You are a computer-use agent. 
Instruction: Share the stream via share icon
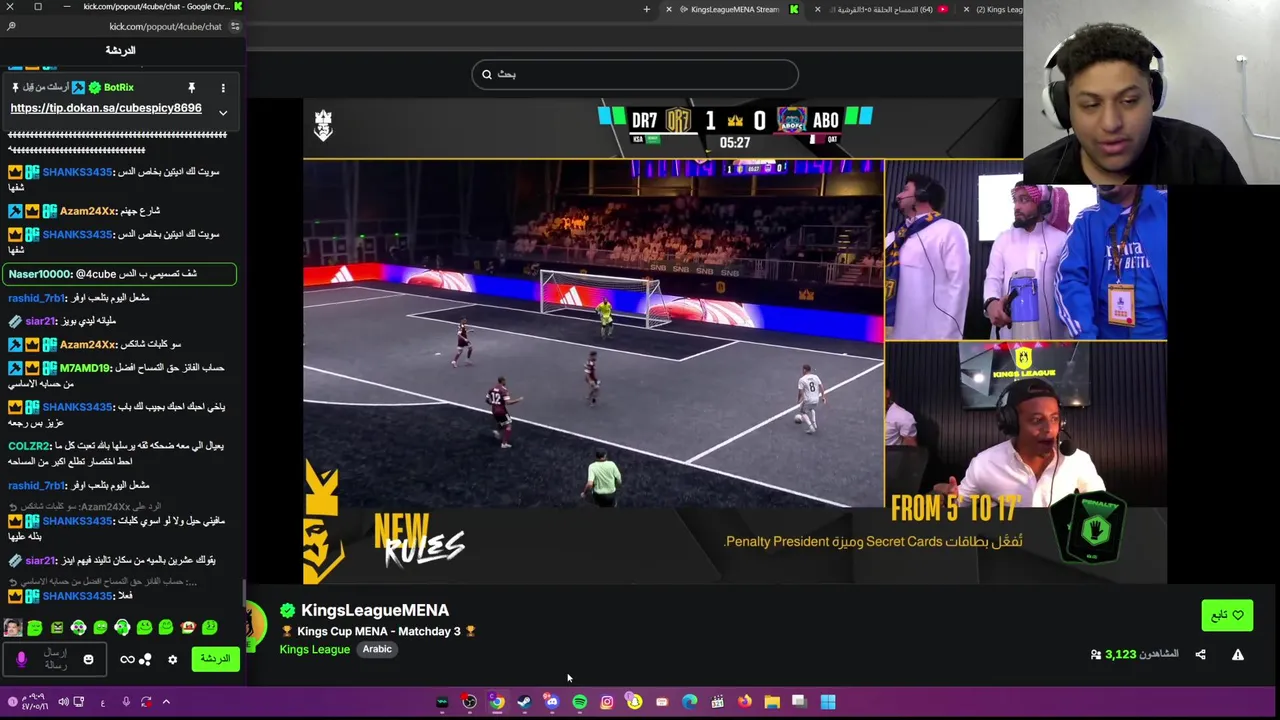(1200, 655)
